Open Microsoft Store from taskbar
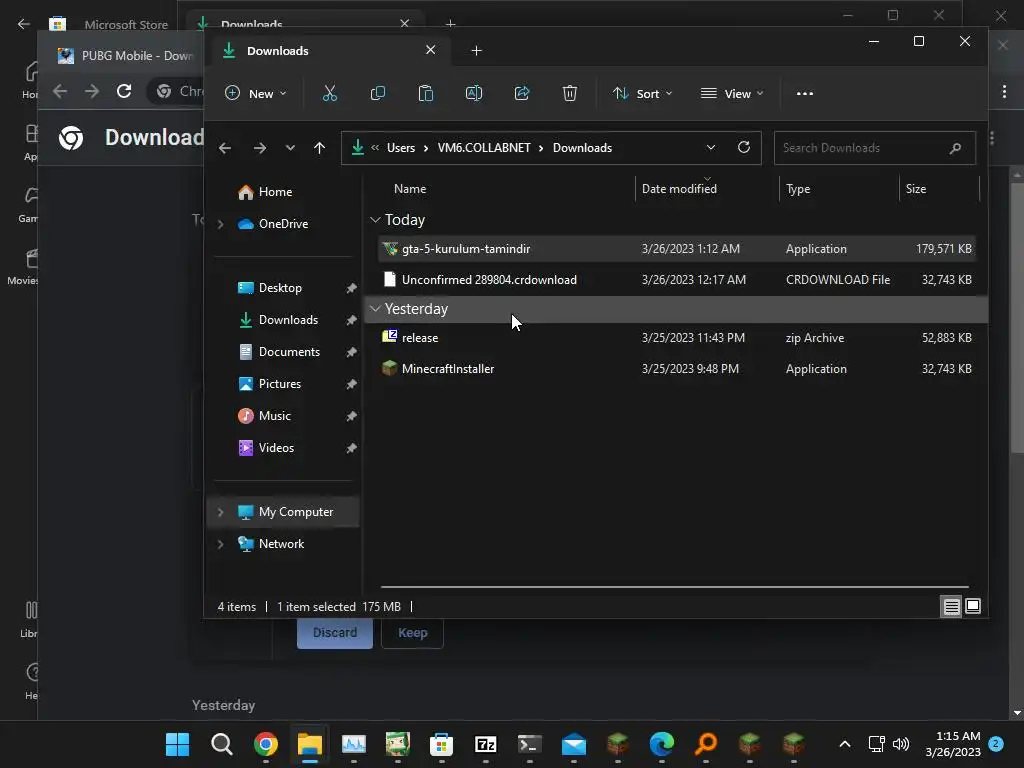 [x=441, y=744]
